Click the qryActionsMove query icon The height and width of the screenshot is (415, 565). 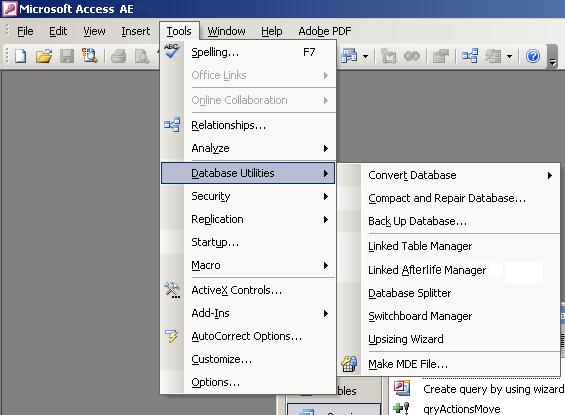[401, 409]
